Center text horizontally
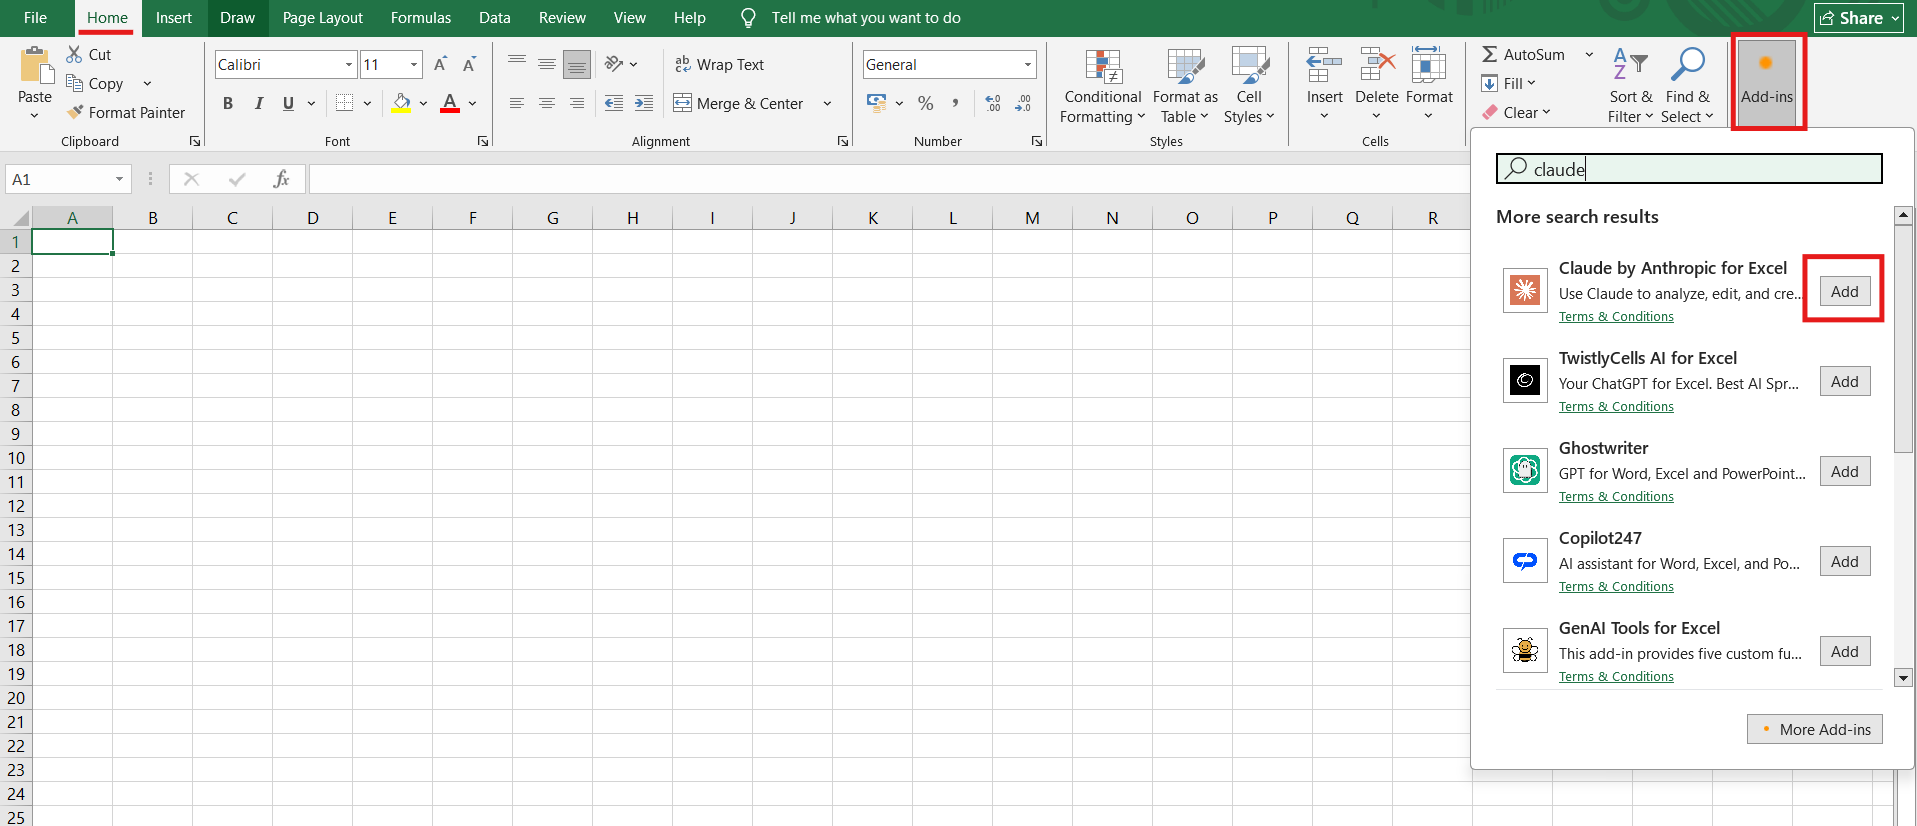The width and height of the screenshot is (1917, 826). (547, 103)
